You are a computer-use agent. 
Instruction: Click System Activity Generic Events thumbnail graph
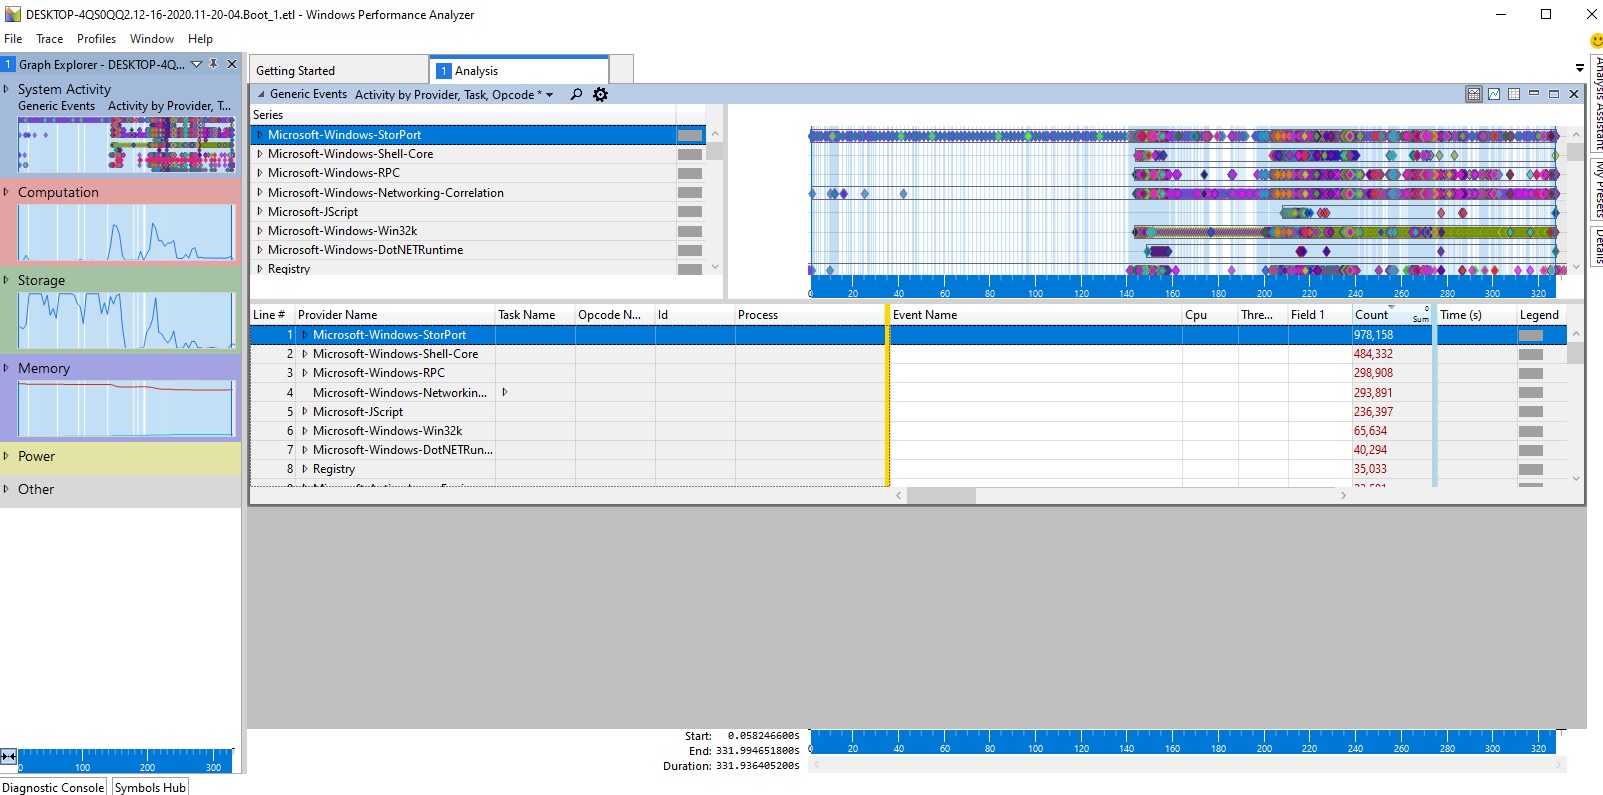click(x=126, y=144)
